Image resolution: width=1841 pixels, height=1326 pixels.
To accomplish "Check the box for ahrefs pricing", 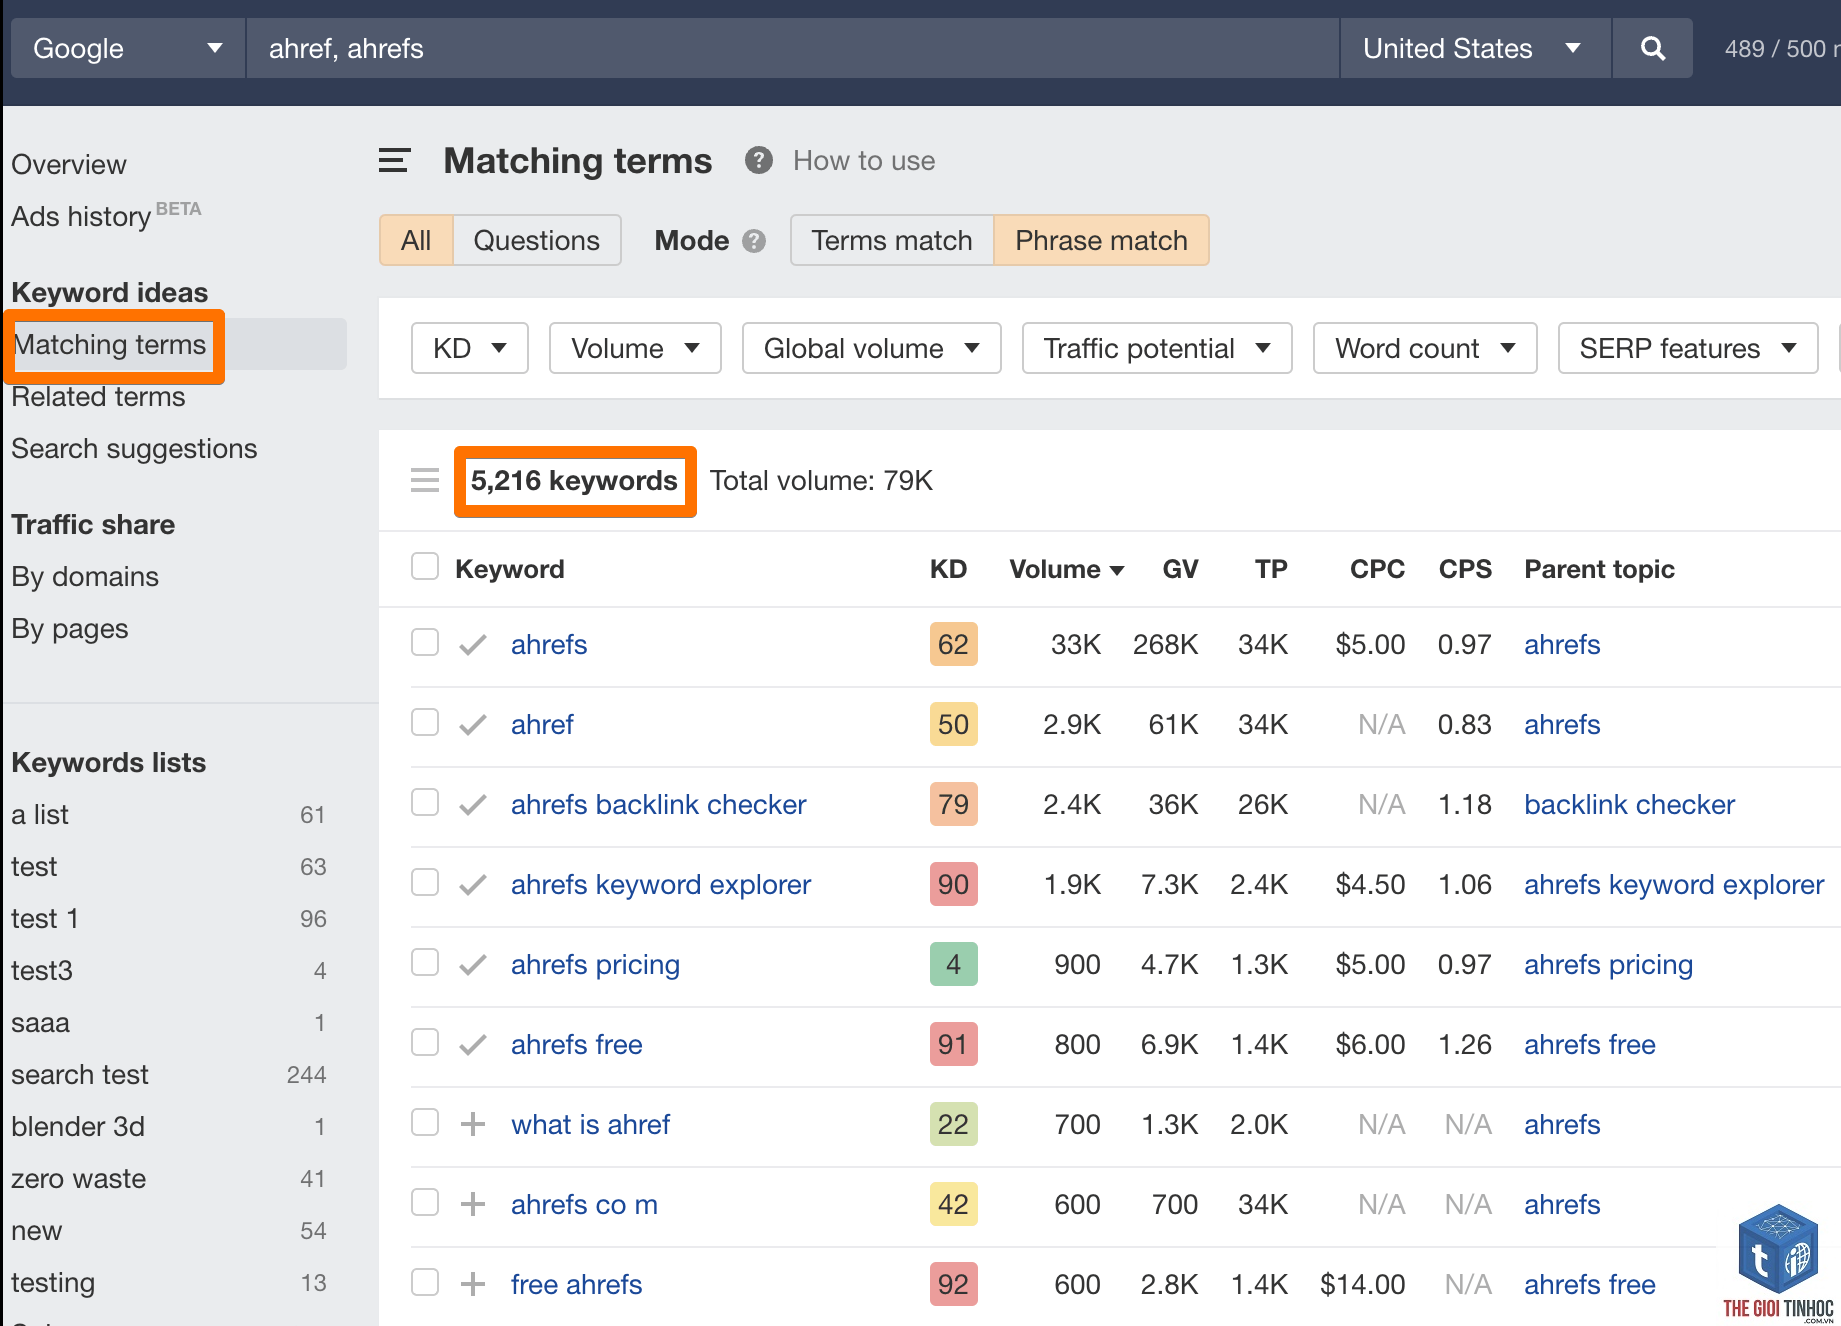I will point(425,962).
